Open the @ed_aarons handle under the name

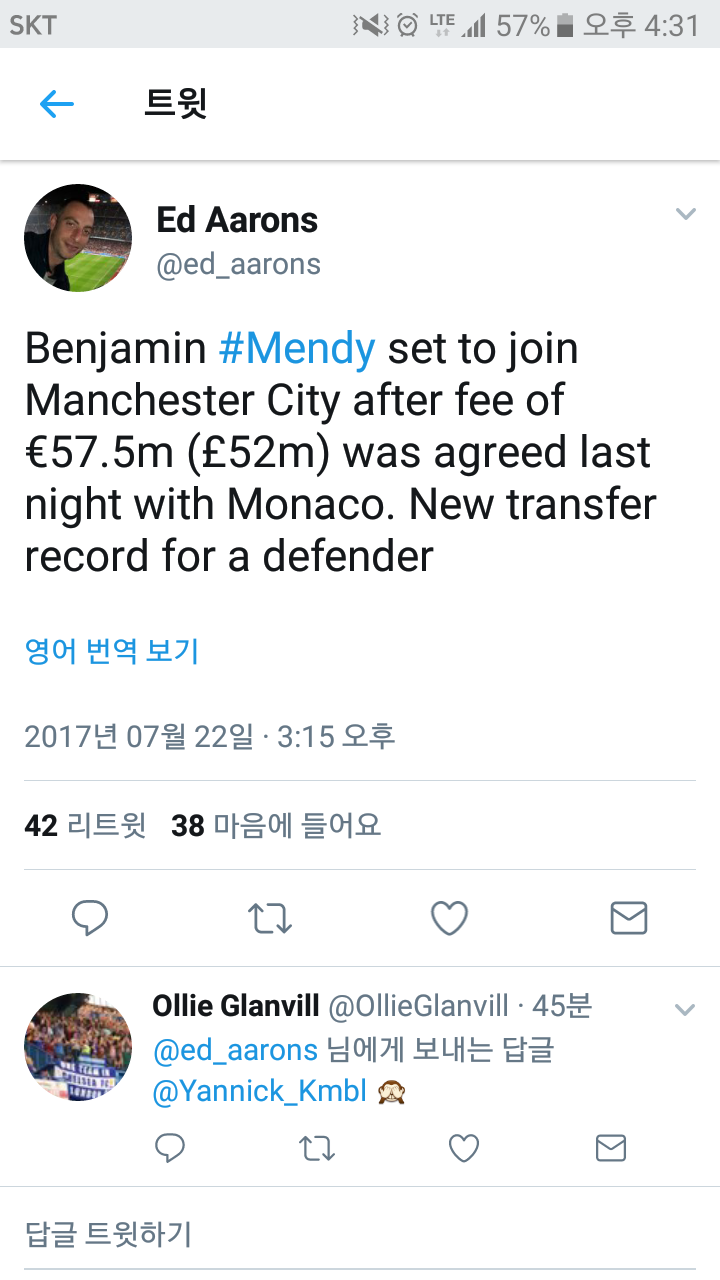point(239,264)
